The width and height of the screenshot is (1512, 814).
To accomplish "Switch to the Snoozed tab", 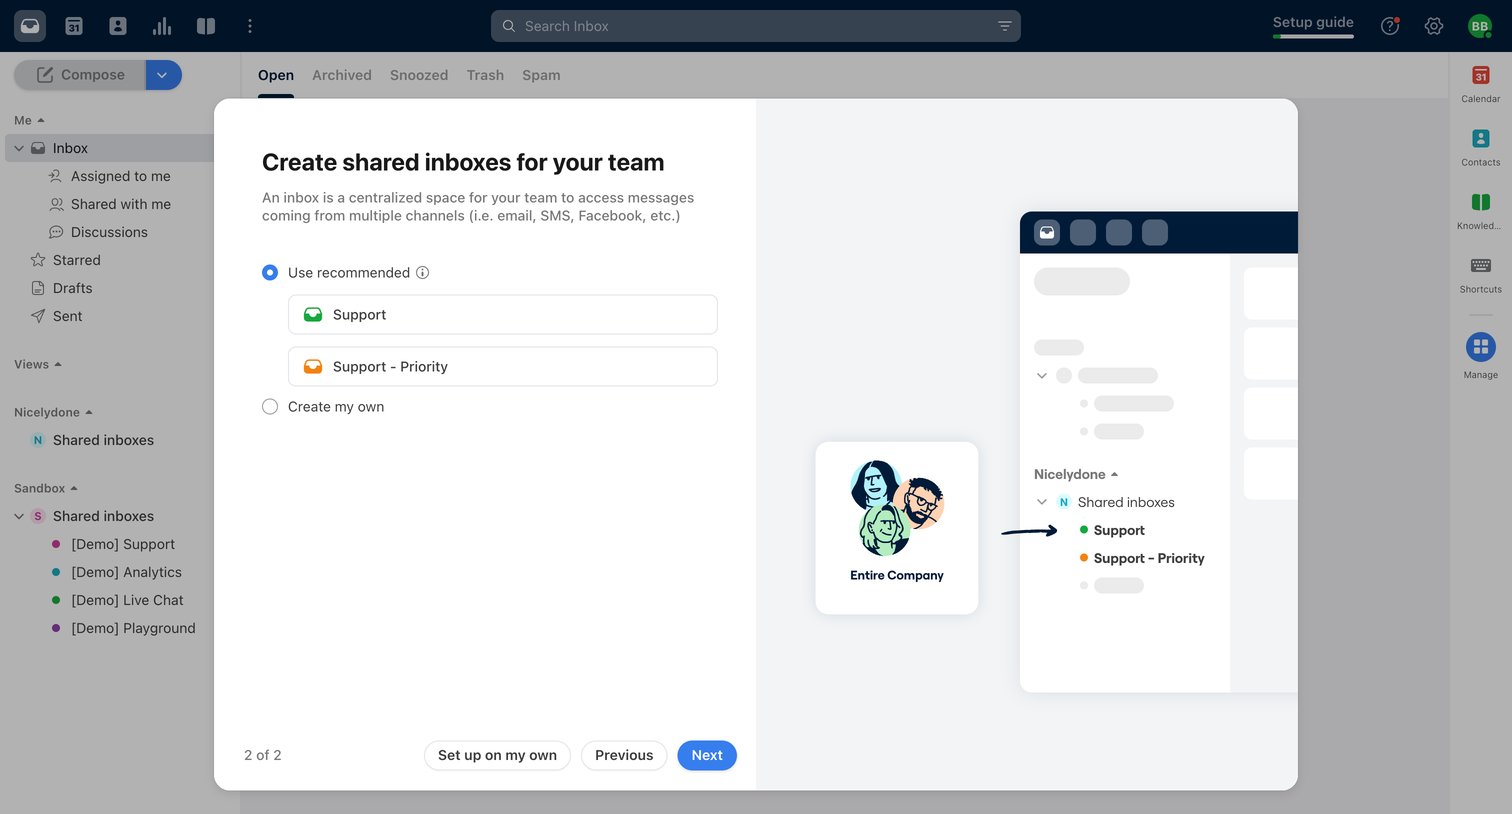I will [419, 75].
